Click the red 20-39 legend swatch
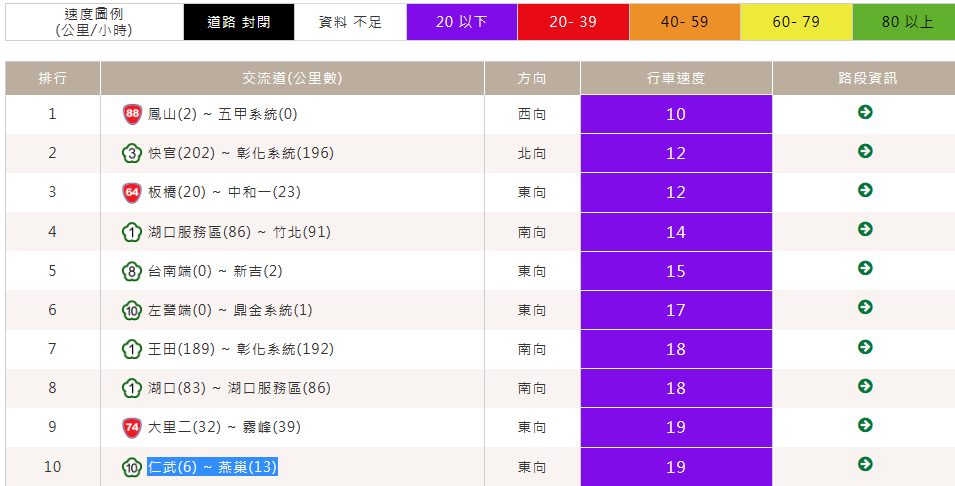The image size is (955, 486). 573,22
